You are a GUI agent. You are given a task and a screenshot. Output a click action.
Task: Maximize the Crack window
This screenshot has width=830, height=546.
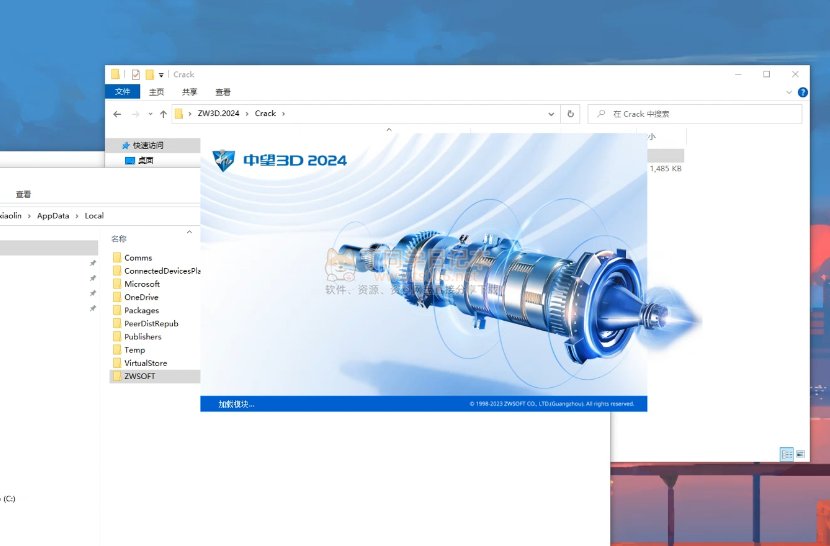pyautogui.click(x=766, y=75)
